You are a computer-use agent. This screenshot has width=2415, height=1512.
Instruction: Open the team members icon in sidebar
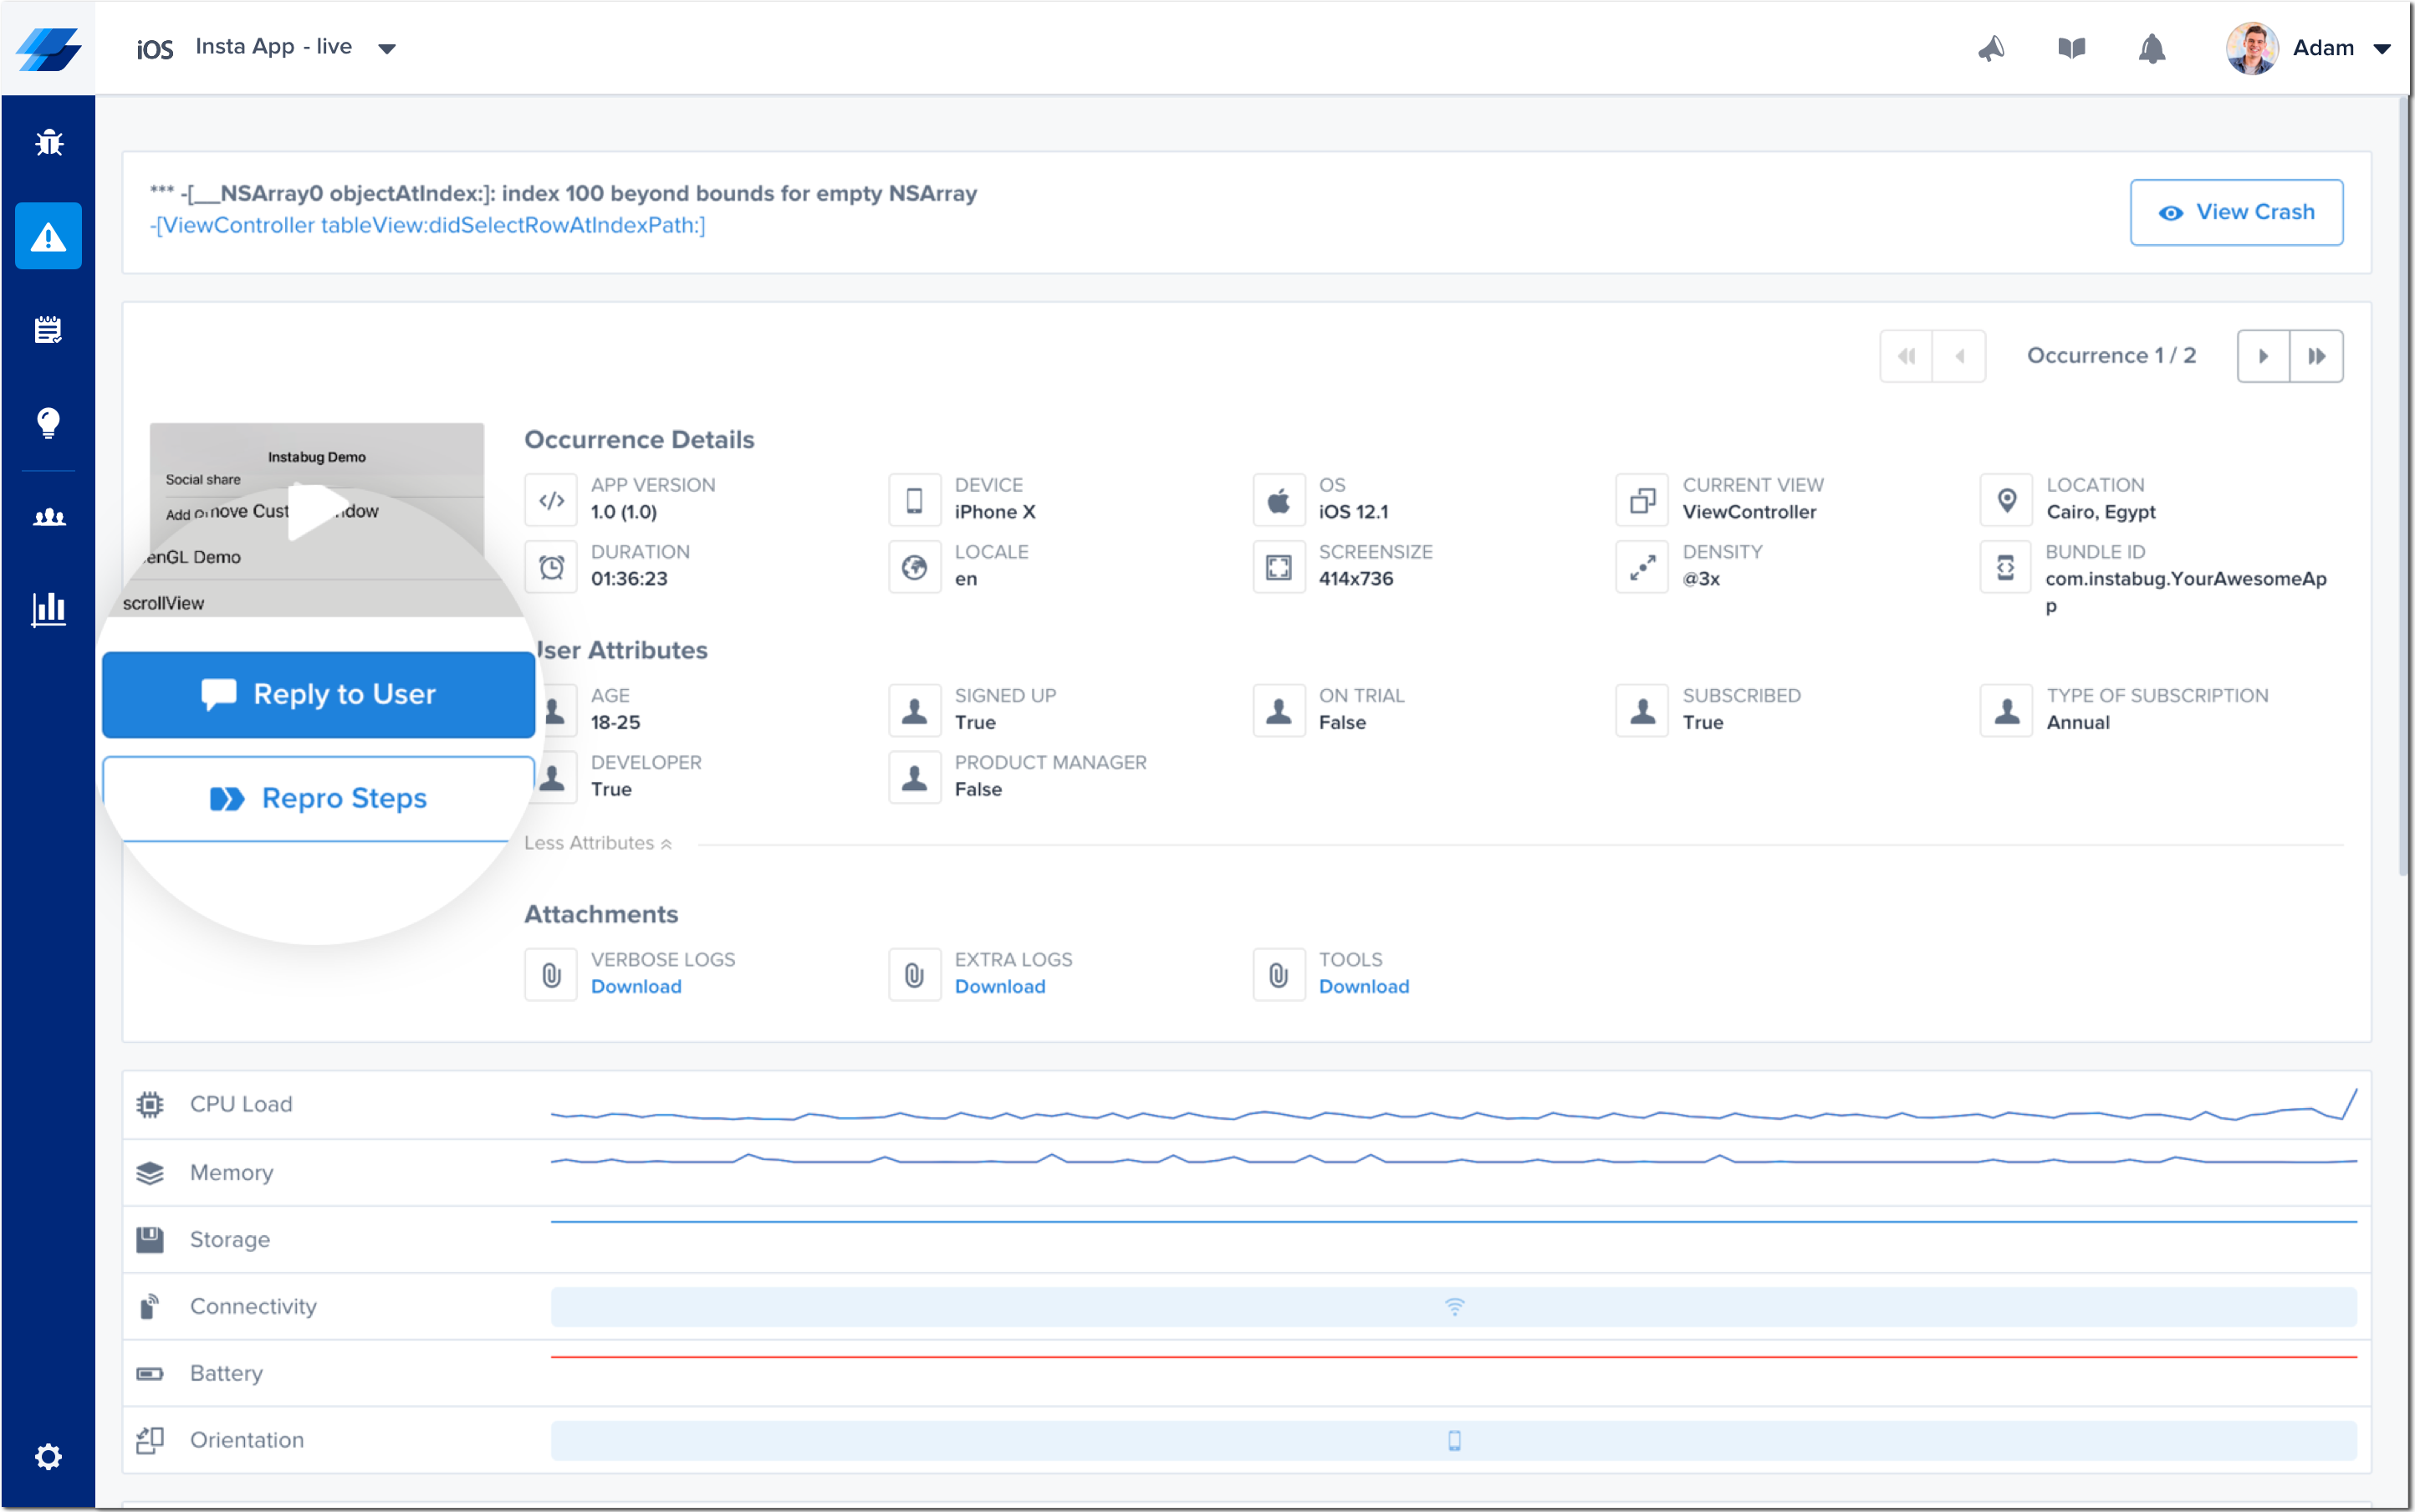coord(48,517)
